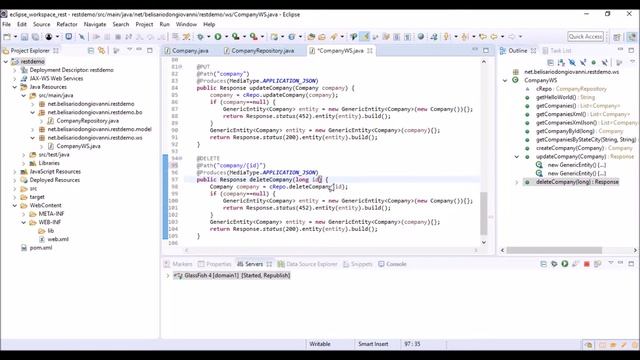Click the Quick Access search field
This screenshot has width=640, height=360.
pos(585,37)
